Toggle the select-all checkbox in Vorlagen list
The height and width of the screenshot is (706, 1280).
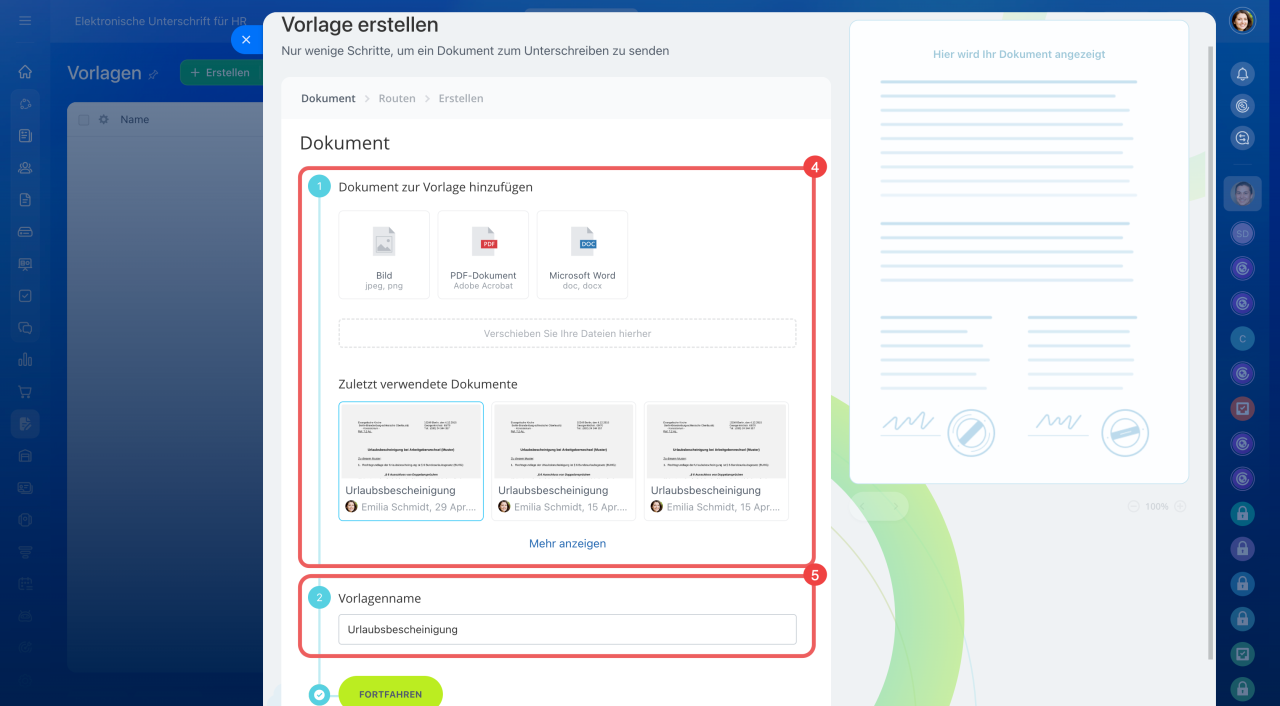pos(84,120)
